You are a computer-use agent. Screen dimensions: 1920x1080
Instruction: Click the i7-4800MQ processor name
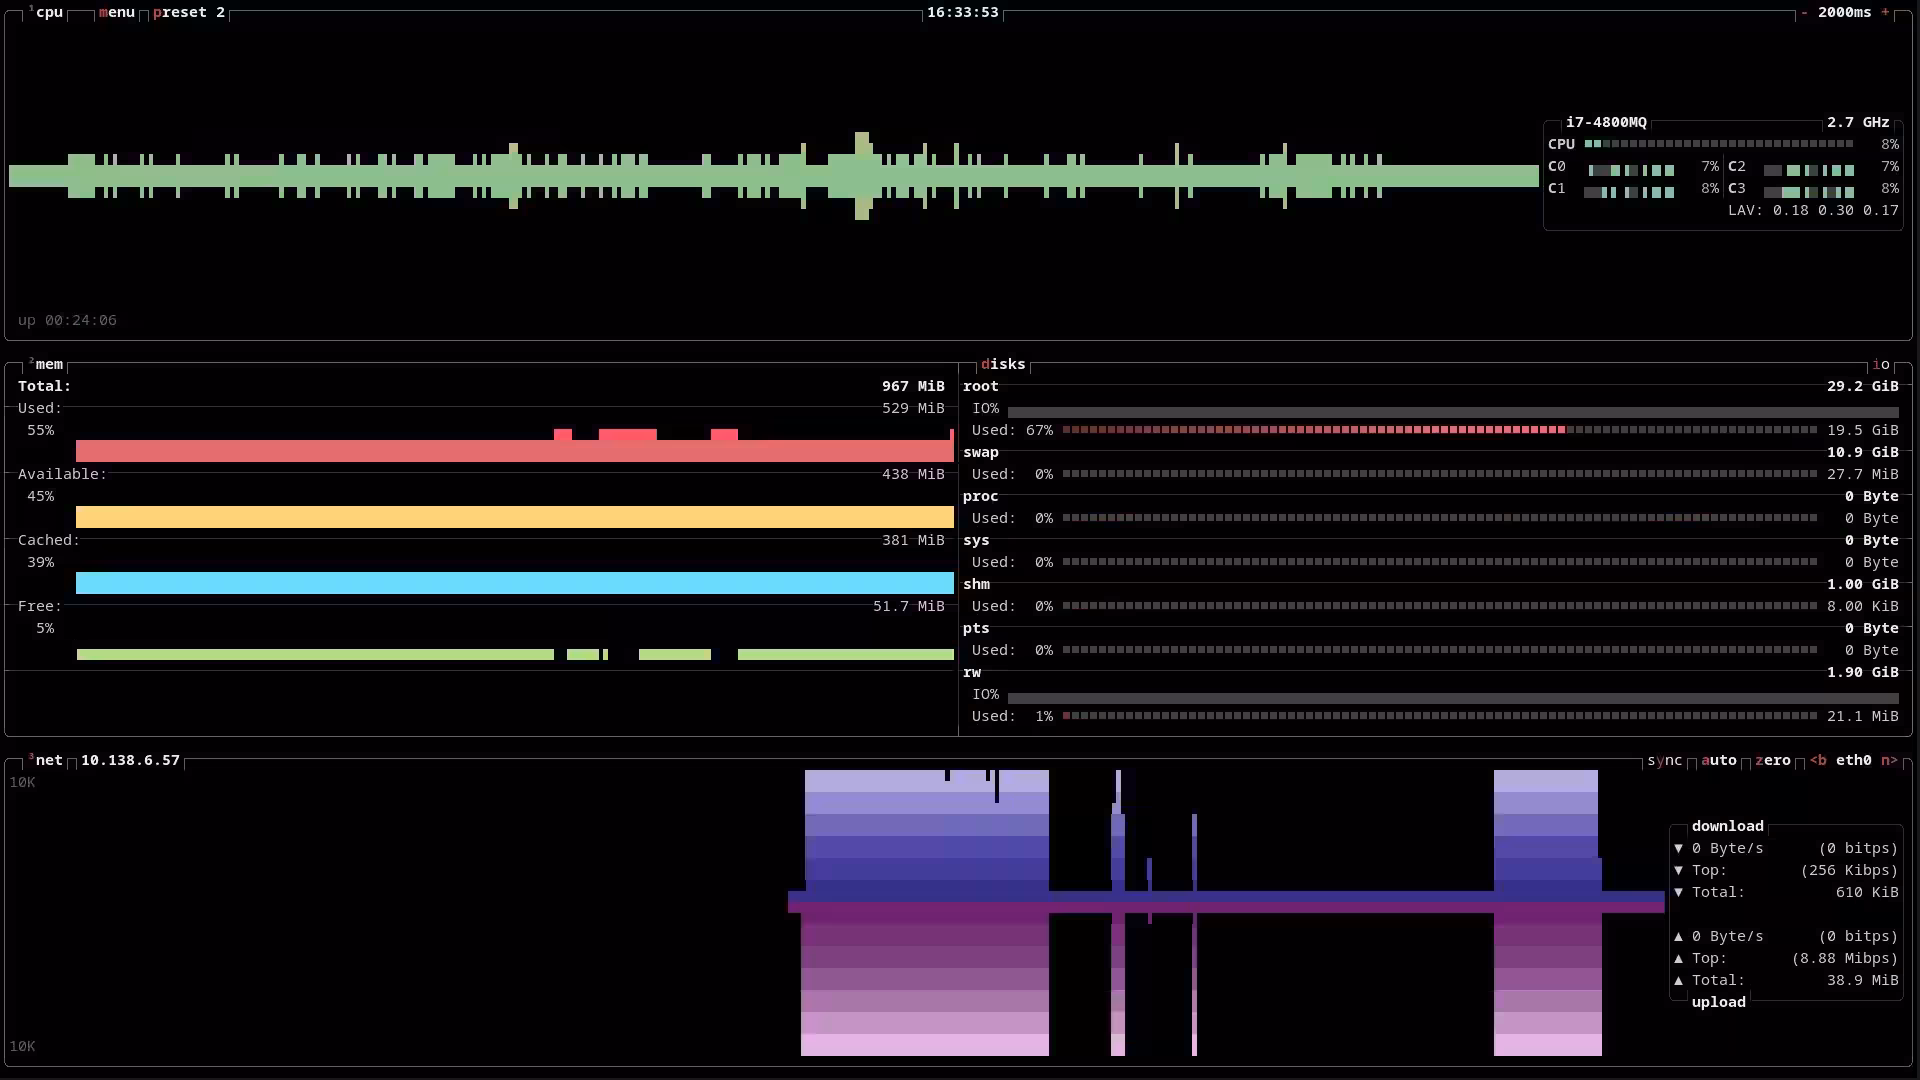point(1606,122)
